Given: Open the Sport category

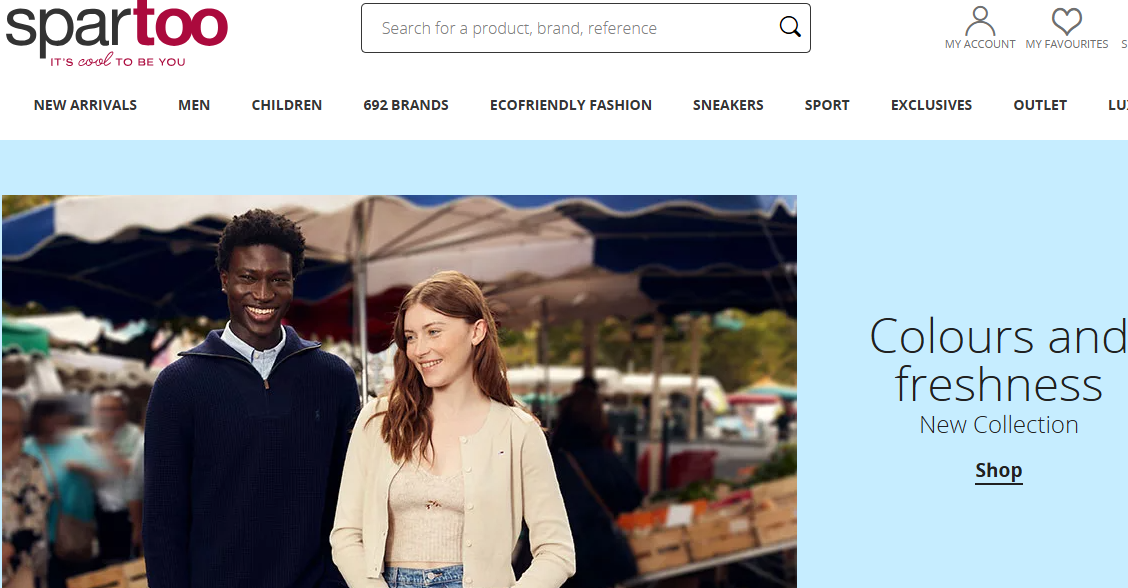Looking at the screenshot, I should 827,105.
